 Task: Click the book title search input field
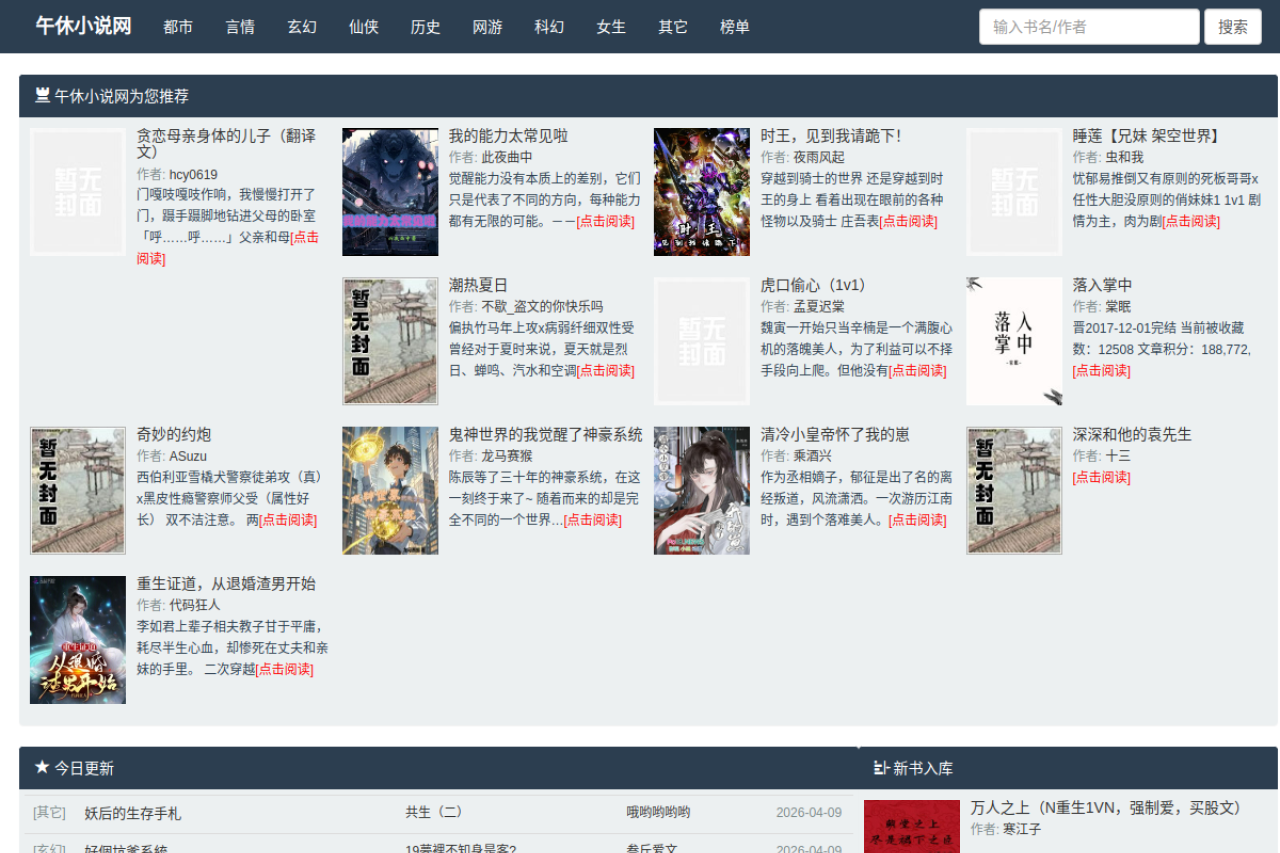[1088, 27]
